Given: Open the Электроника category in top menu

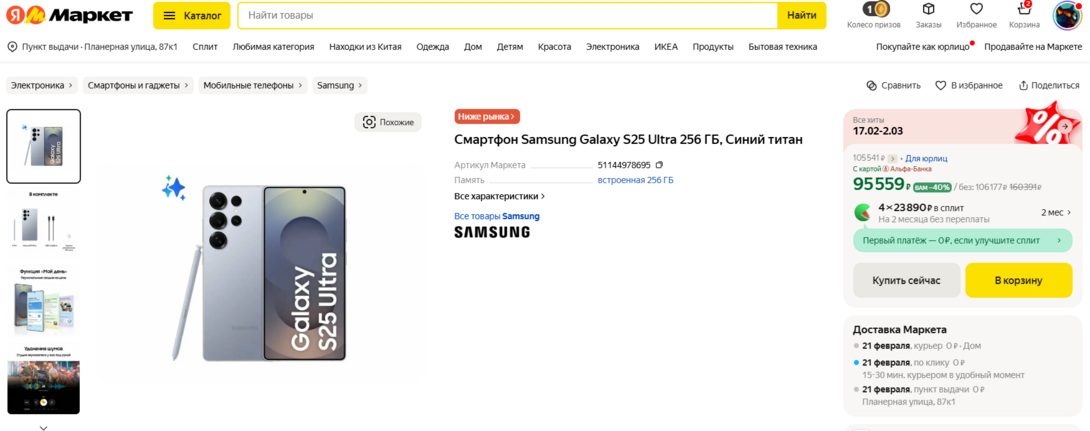Looking at the screenshot, I should pyautogui.click(x=612, y=47).
